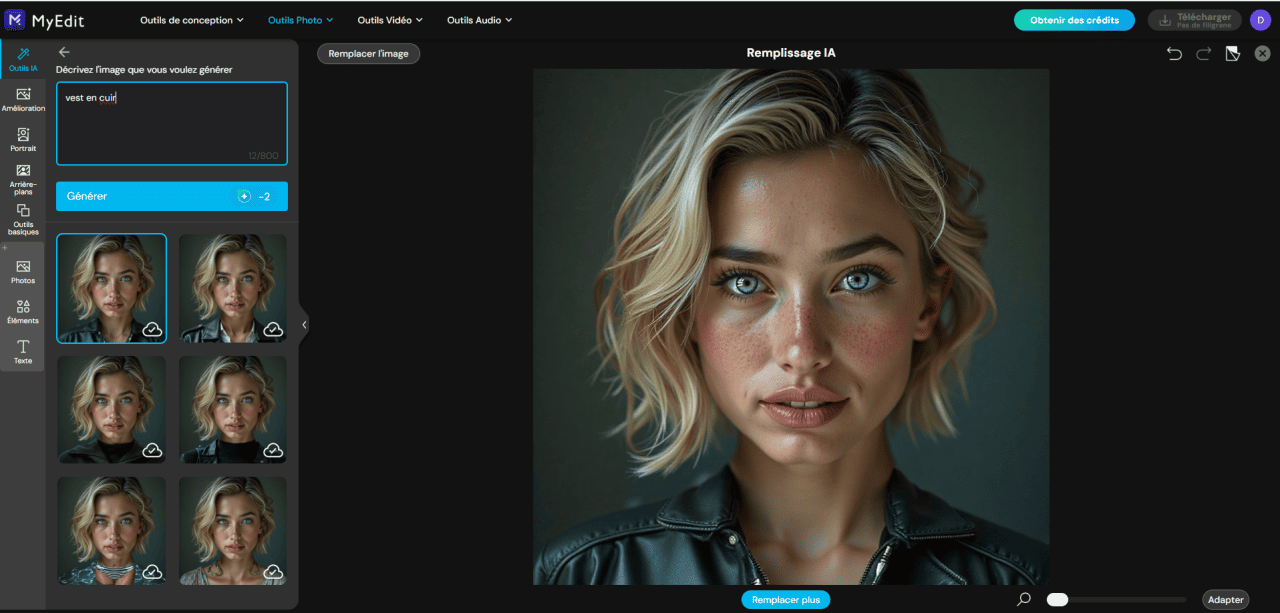
Task: Select the second generated thumbnail result
Action: (233, 288)
